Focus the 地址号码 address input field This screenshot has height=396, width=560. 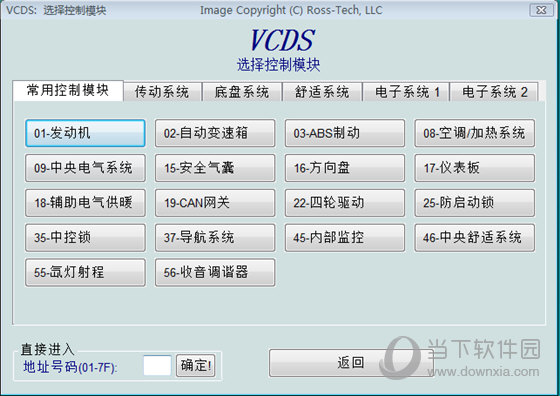coord(157,365)
